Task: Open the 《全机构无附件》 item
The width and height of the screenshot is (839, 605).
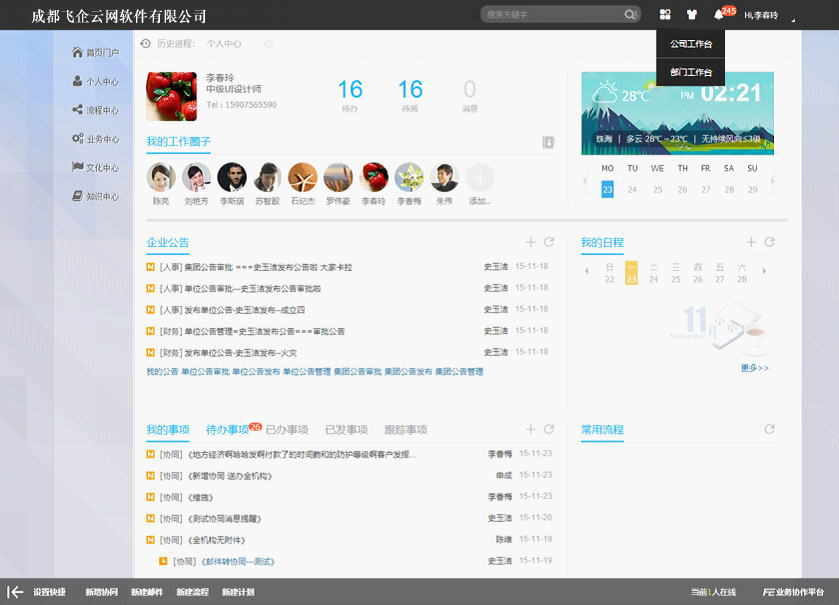Action: tap(216, 540)
